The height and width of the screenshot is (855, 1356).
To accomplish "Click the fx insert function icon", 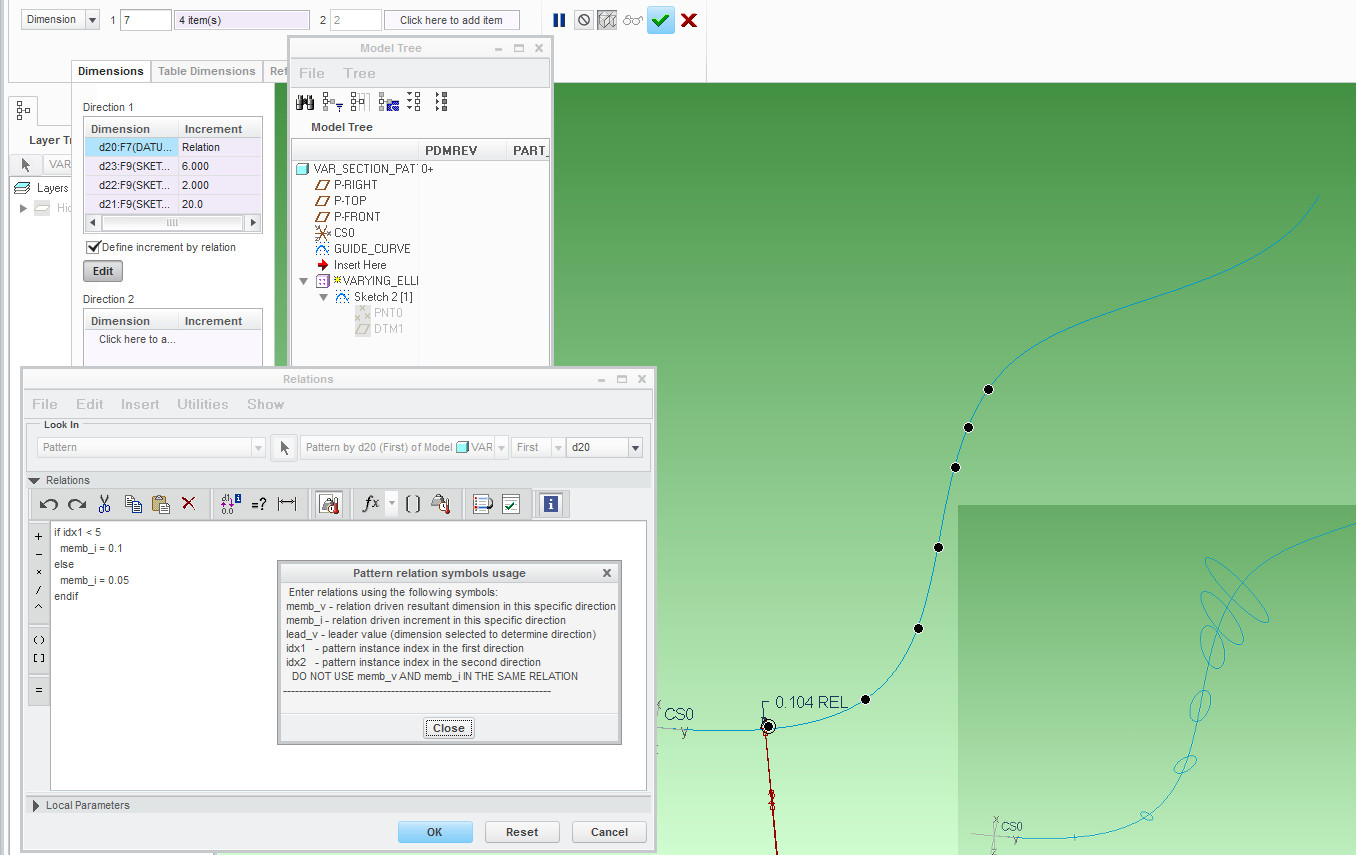I will [x=371, y=504].
